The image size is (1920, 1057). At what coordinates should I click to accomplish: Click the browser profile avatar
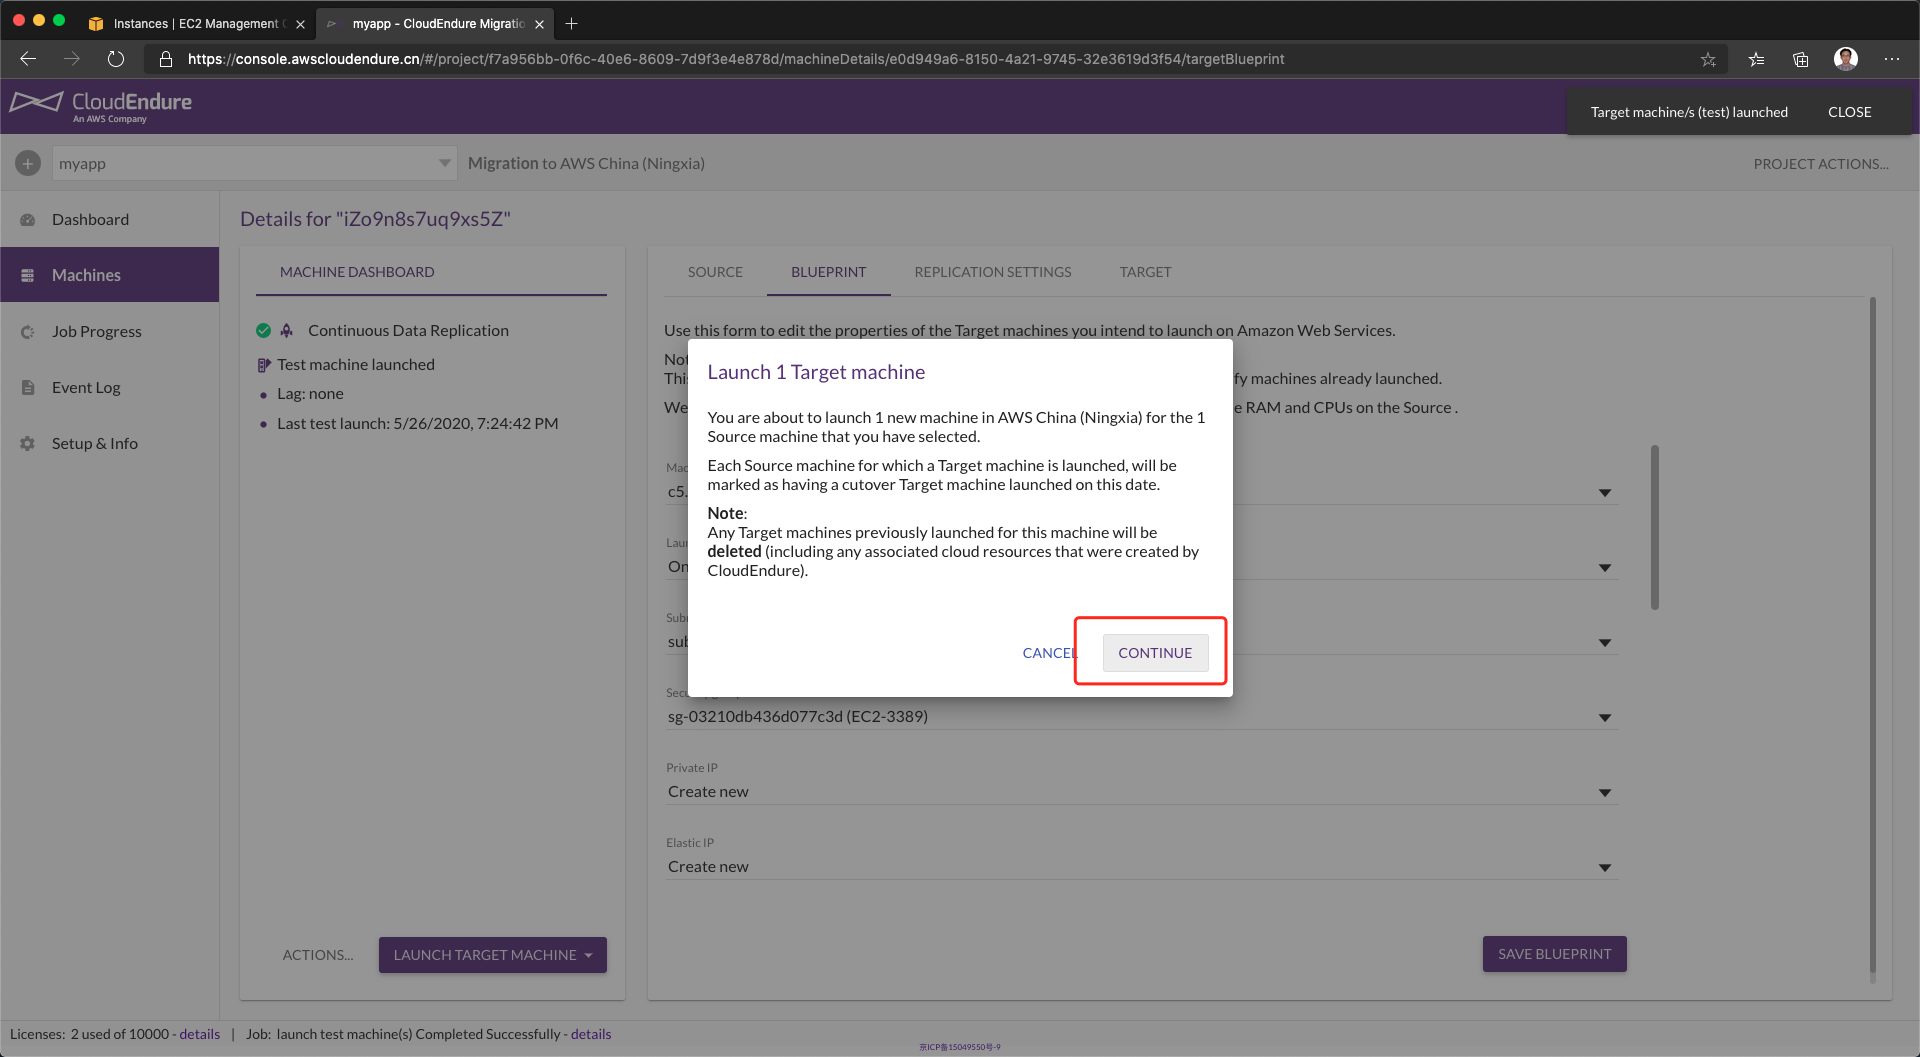1845,59
